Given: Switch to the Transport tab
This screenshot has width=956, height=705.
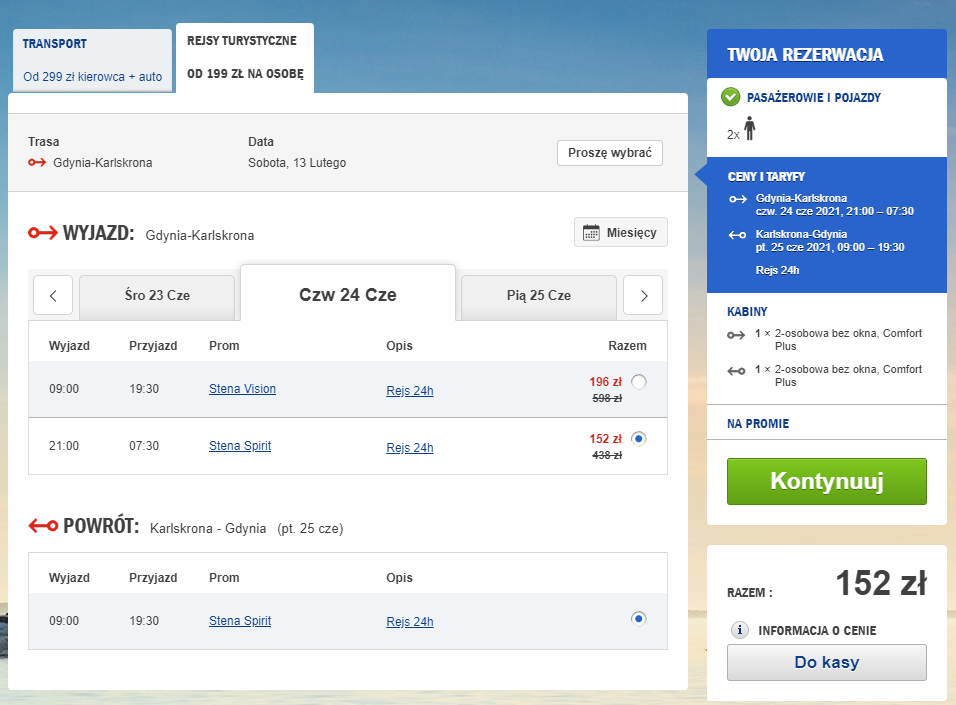Looking at the screenshot, I should [92, 60].
